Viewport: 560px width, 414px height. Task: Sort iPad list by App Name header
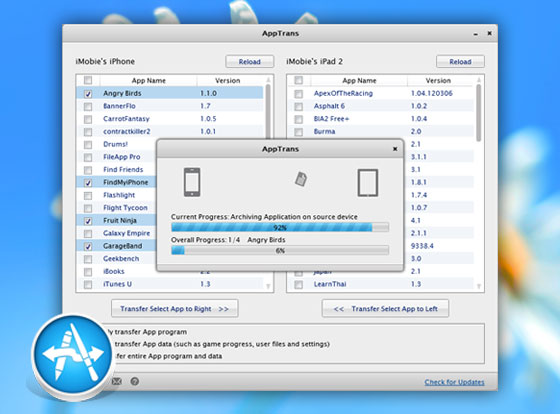(359, 80)
